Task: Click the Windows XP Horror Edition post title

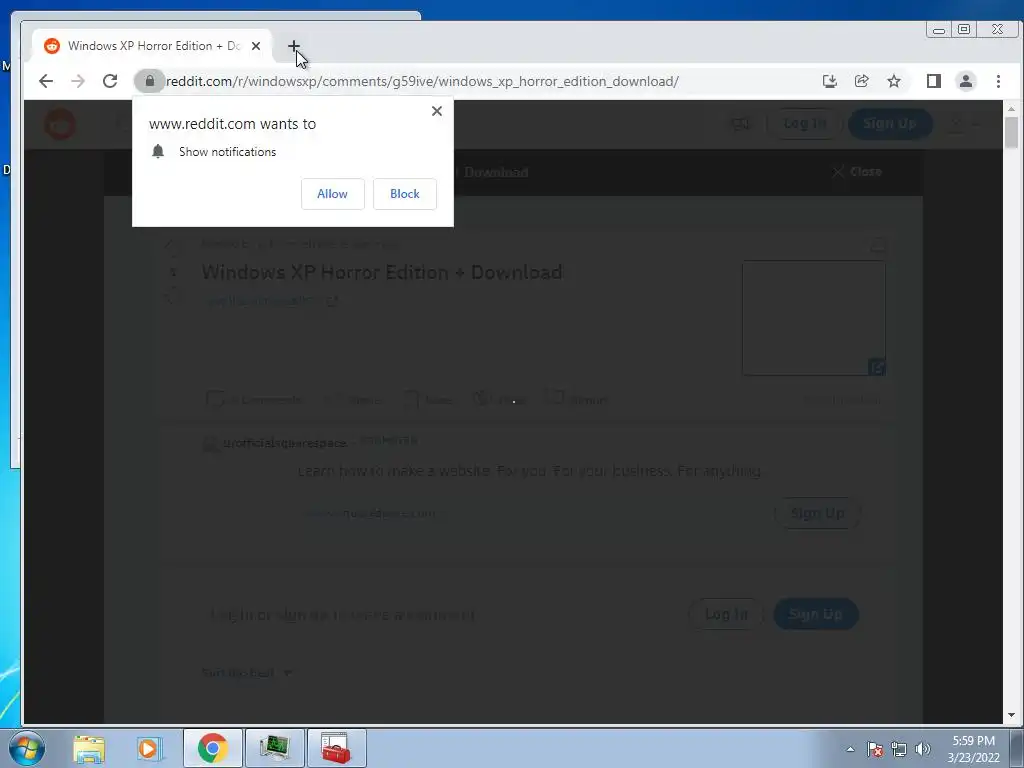Action: (382, 272)
